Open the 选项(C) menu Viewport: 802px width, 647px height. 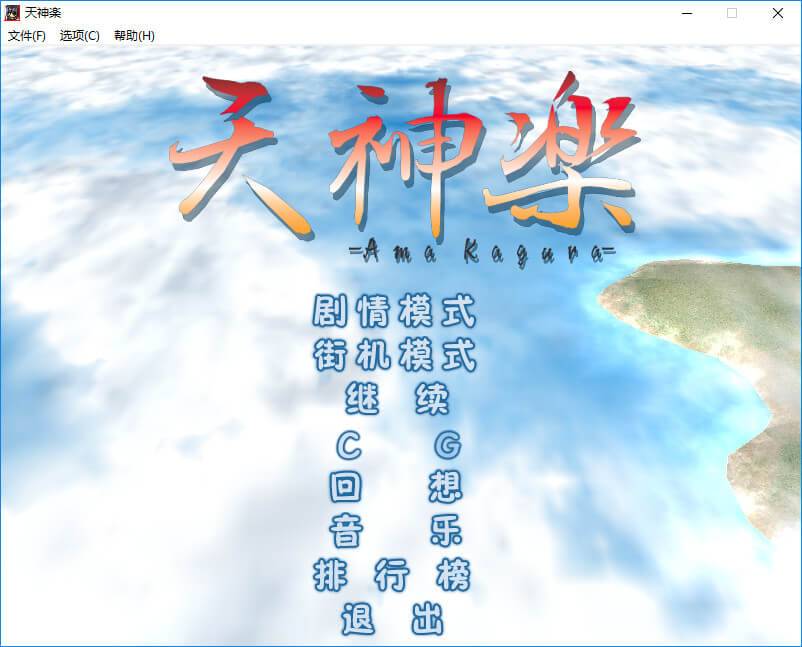point(80,35)
